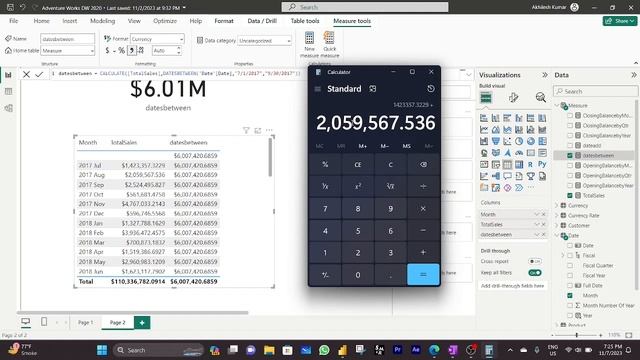
Task: Choose the R script visual icon
Action: (x=530, y=164)
